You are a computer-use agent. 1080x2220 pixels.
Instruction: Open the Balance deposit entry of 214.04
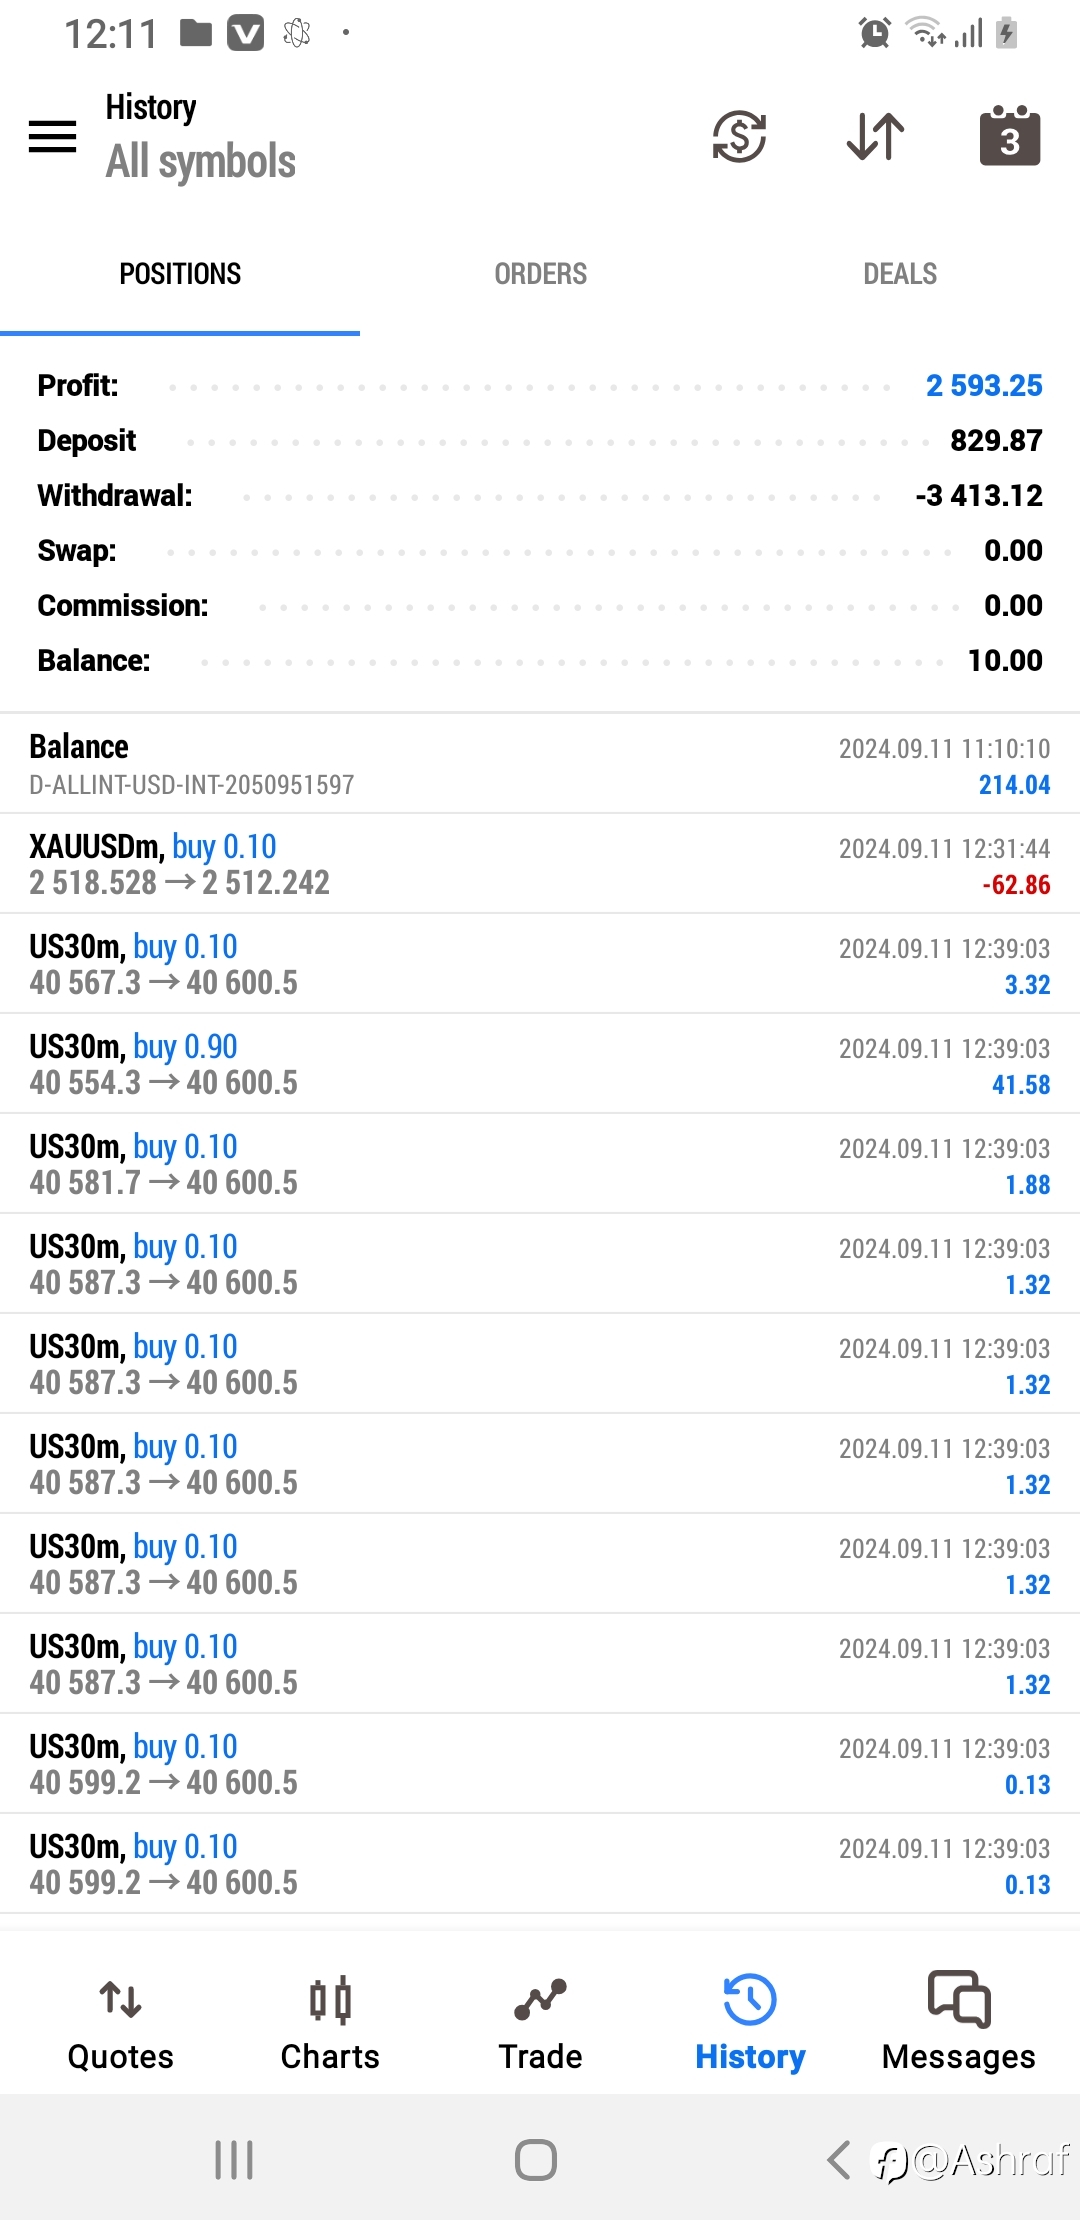[540, 764]
